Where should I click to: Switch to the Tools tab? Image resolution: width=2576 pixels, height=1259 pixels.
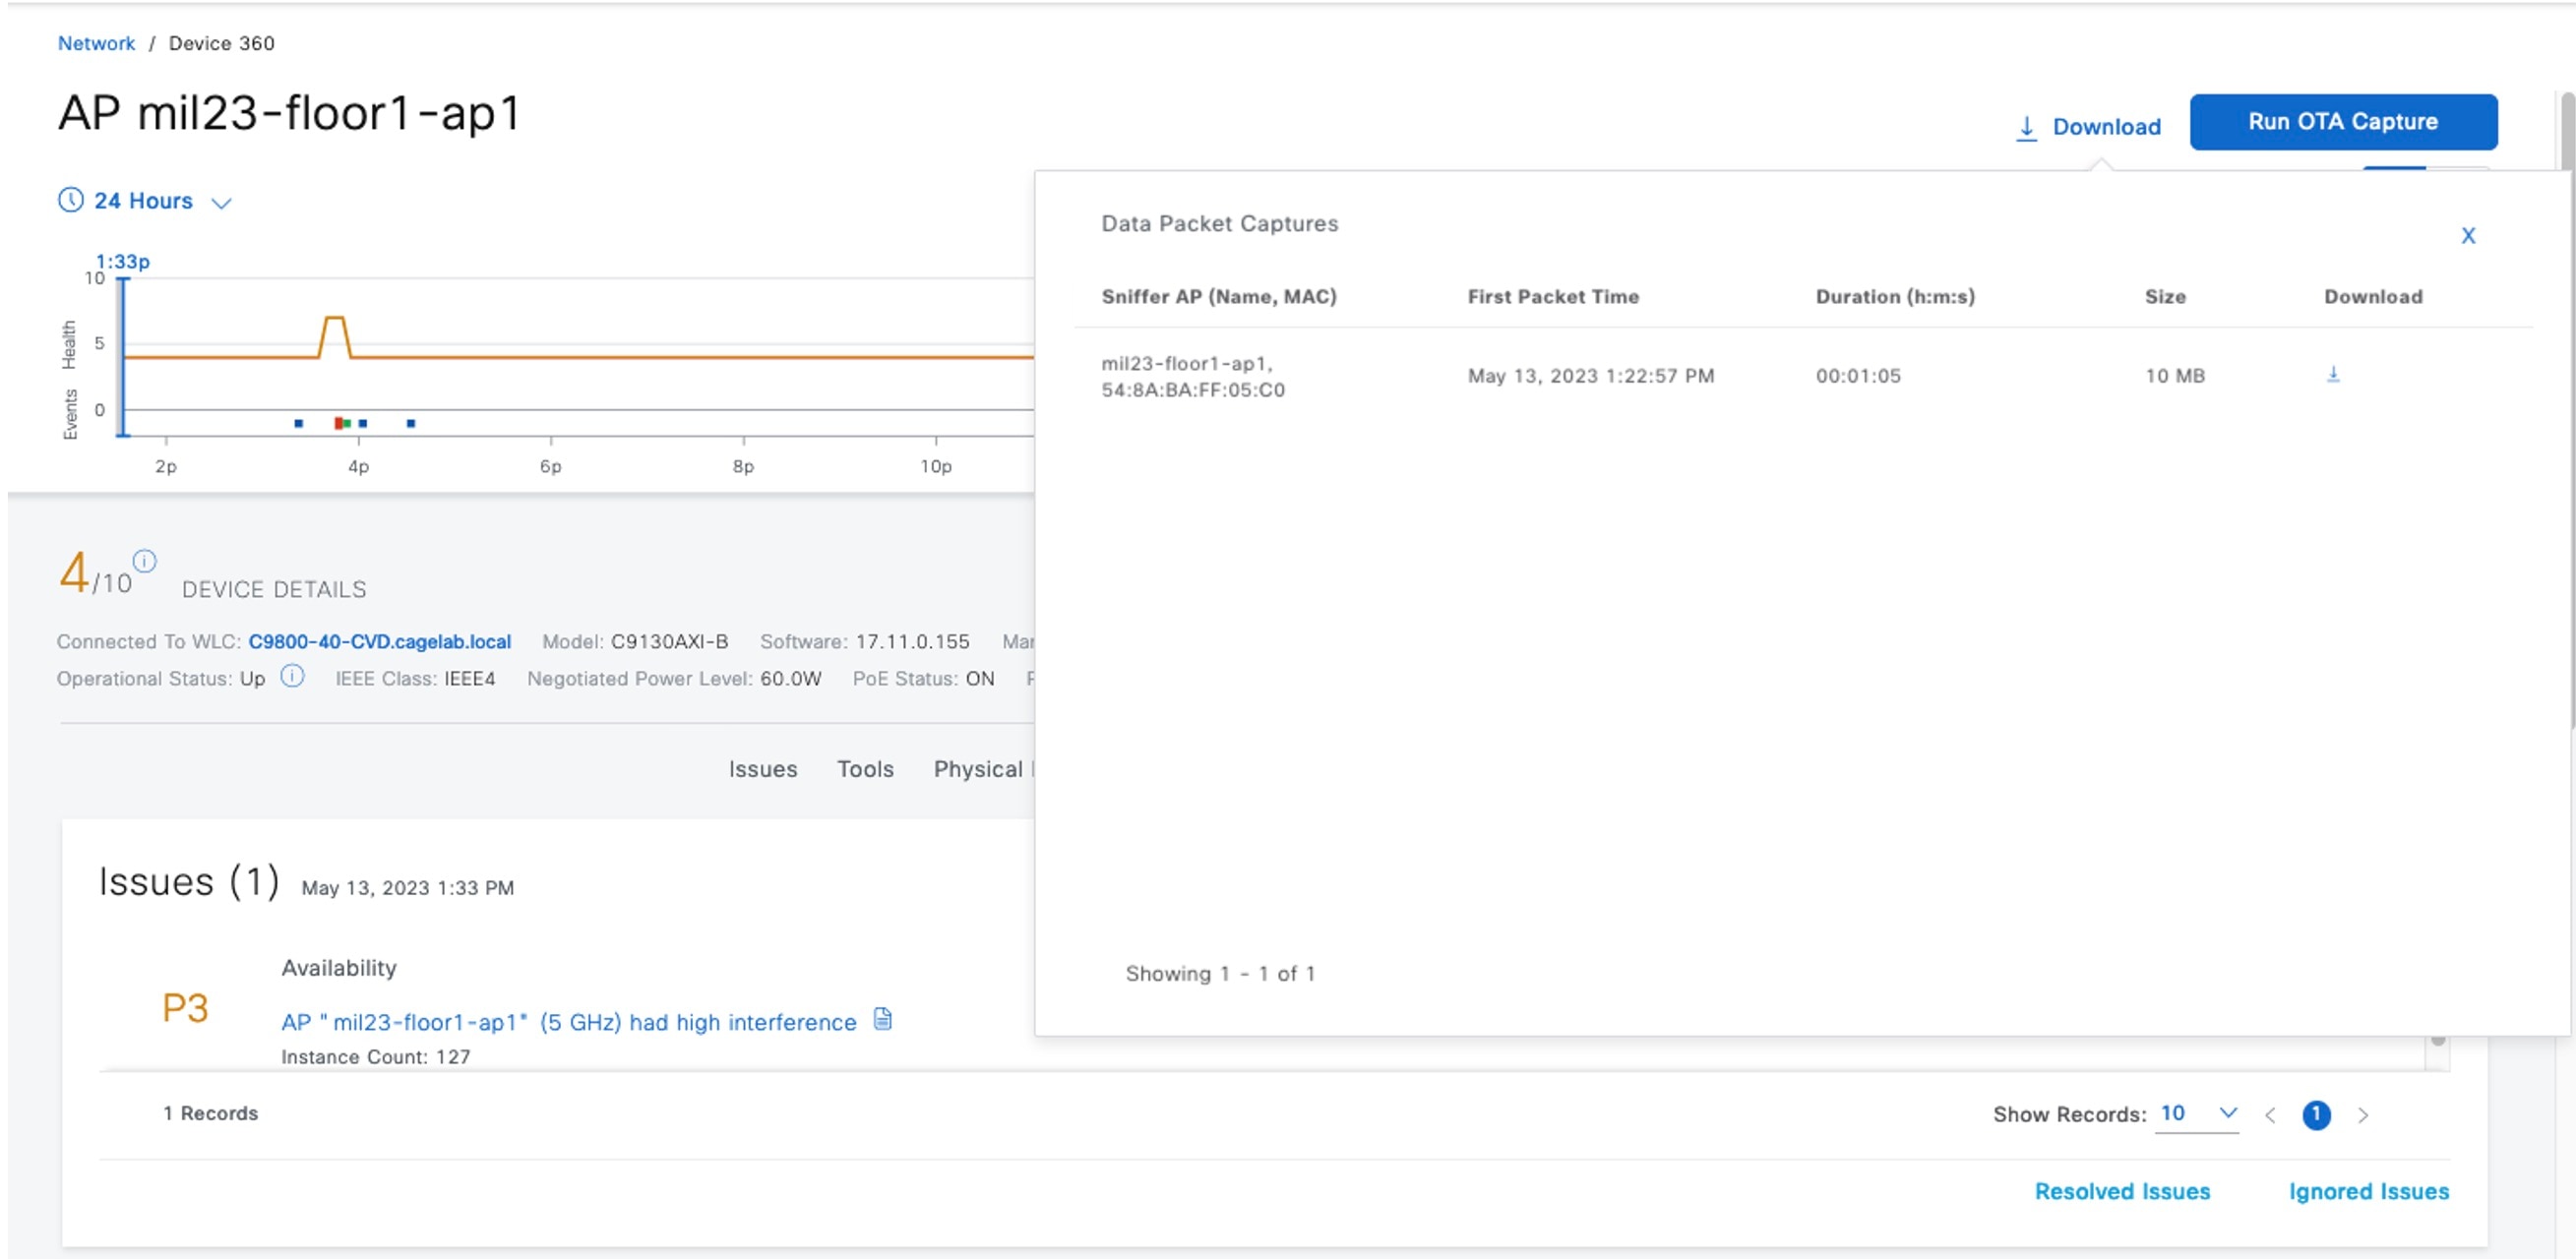pyautogui.click(x=865, y=769)
